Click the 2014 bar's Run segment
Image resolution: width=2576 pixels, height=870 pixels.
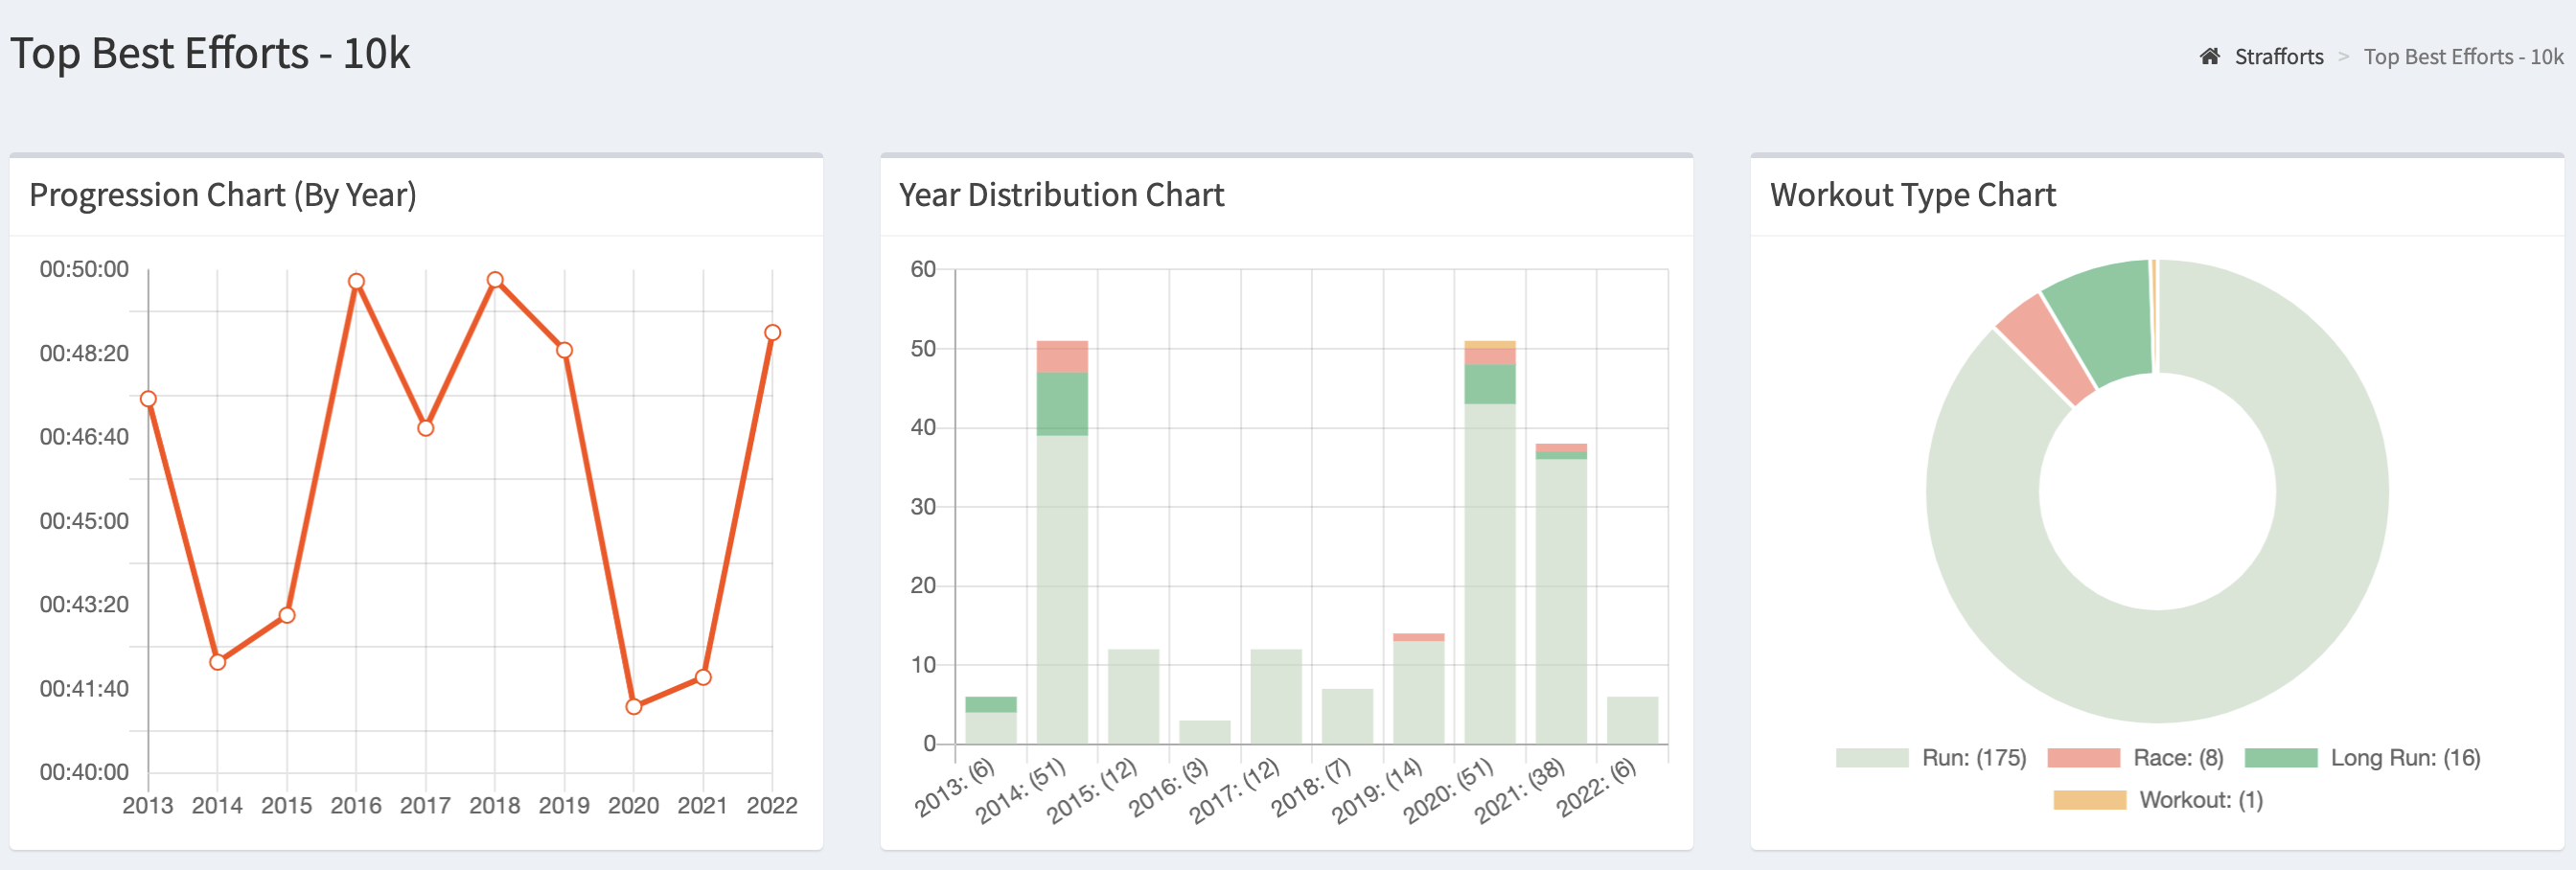pyautogui.click(x=1062, y=589)
